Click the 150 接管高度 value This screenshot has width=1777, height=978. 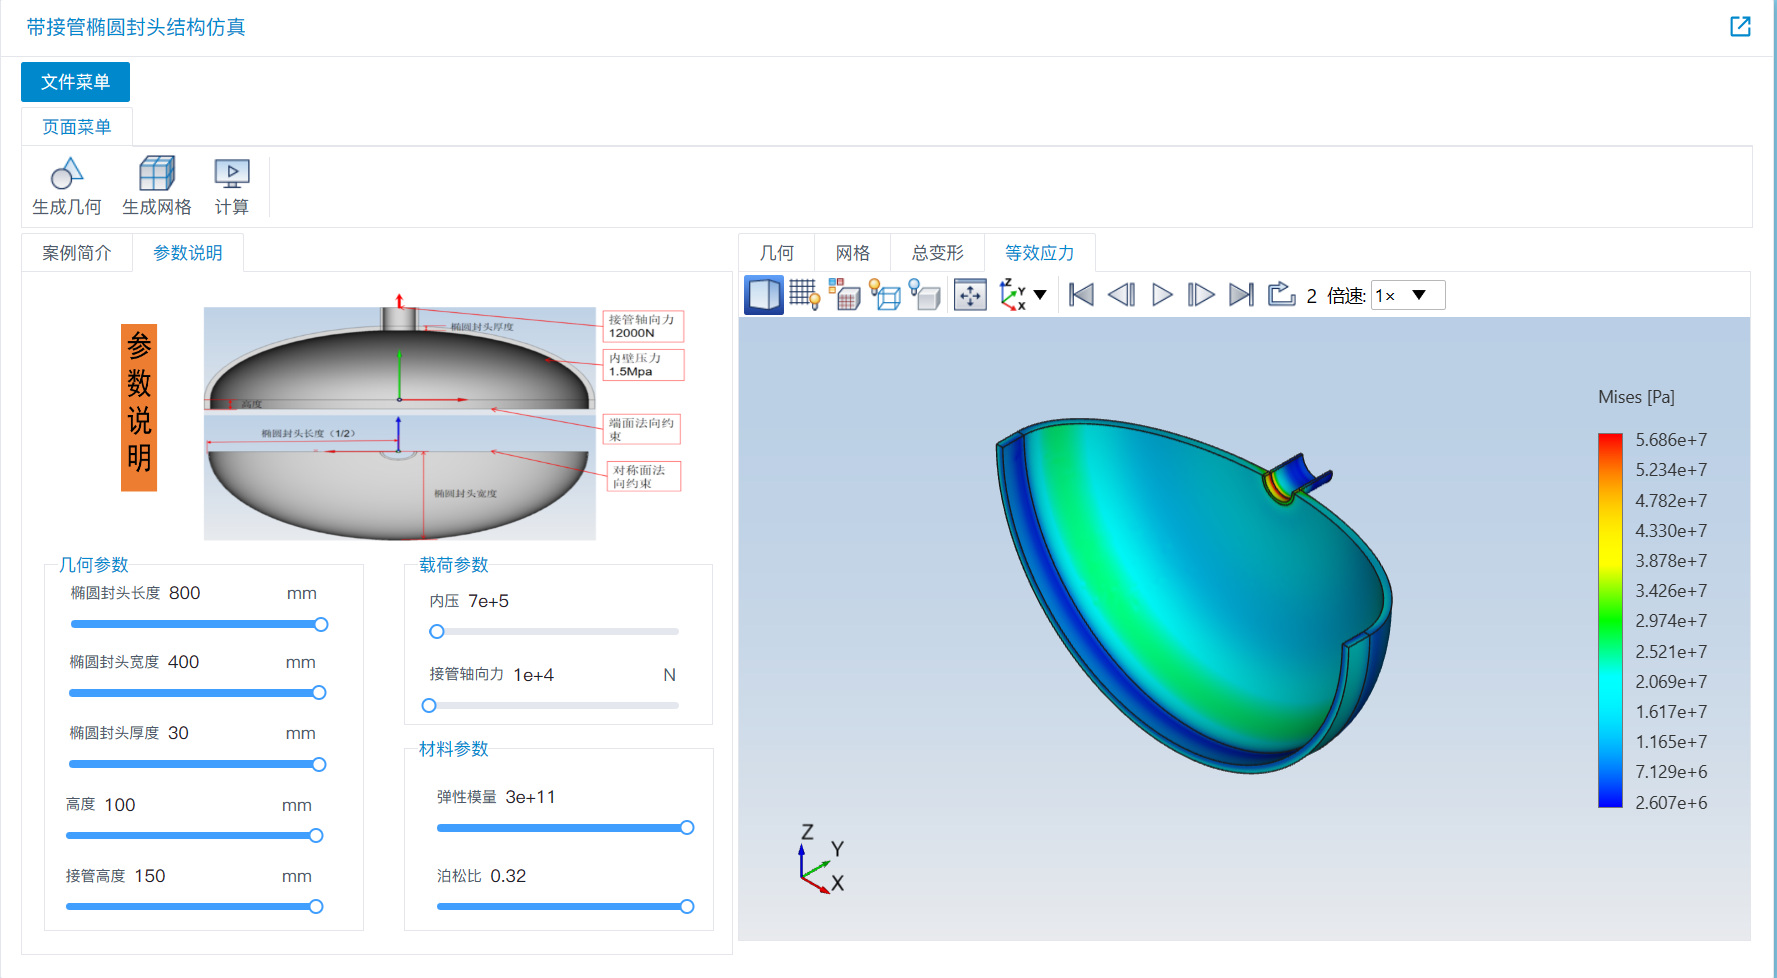(x=150, y=876)
